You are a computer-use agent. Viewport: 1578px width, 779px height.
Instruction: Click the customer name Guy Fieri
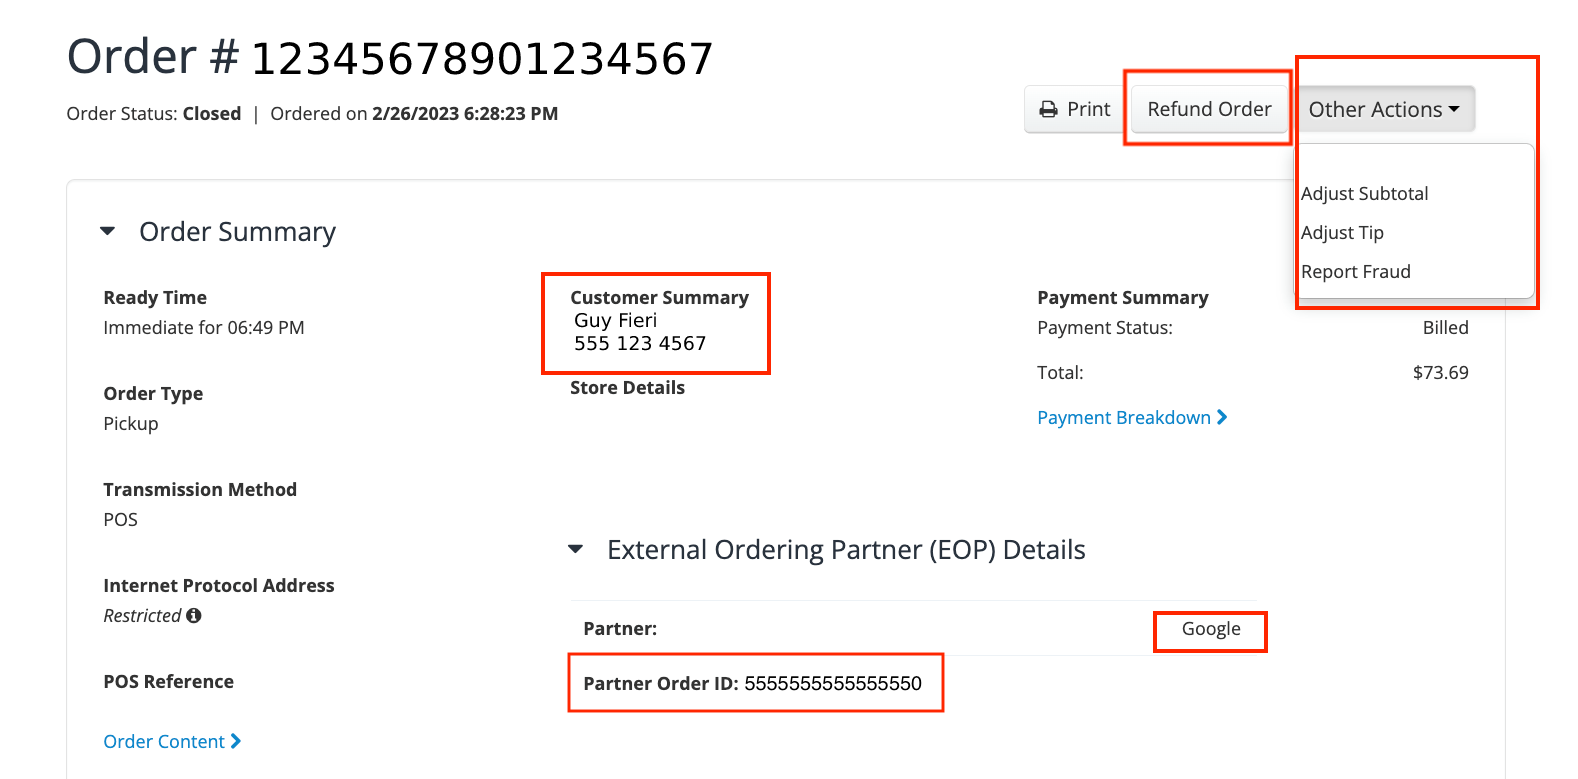click(x=615, y=321)
